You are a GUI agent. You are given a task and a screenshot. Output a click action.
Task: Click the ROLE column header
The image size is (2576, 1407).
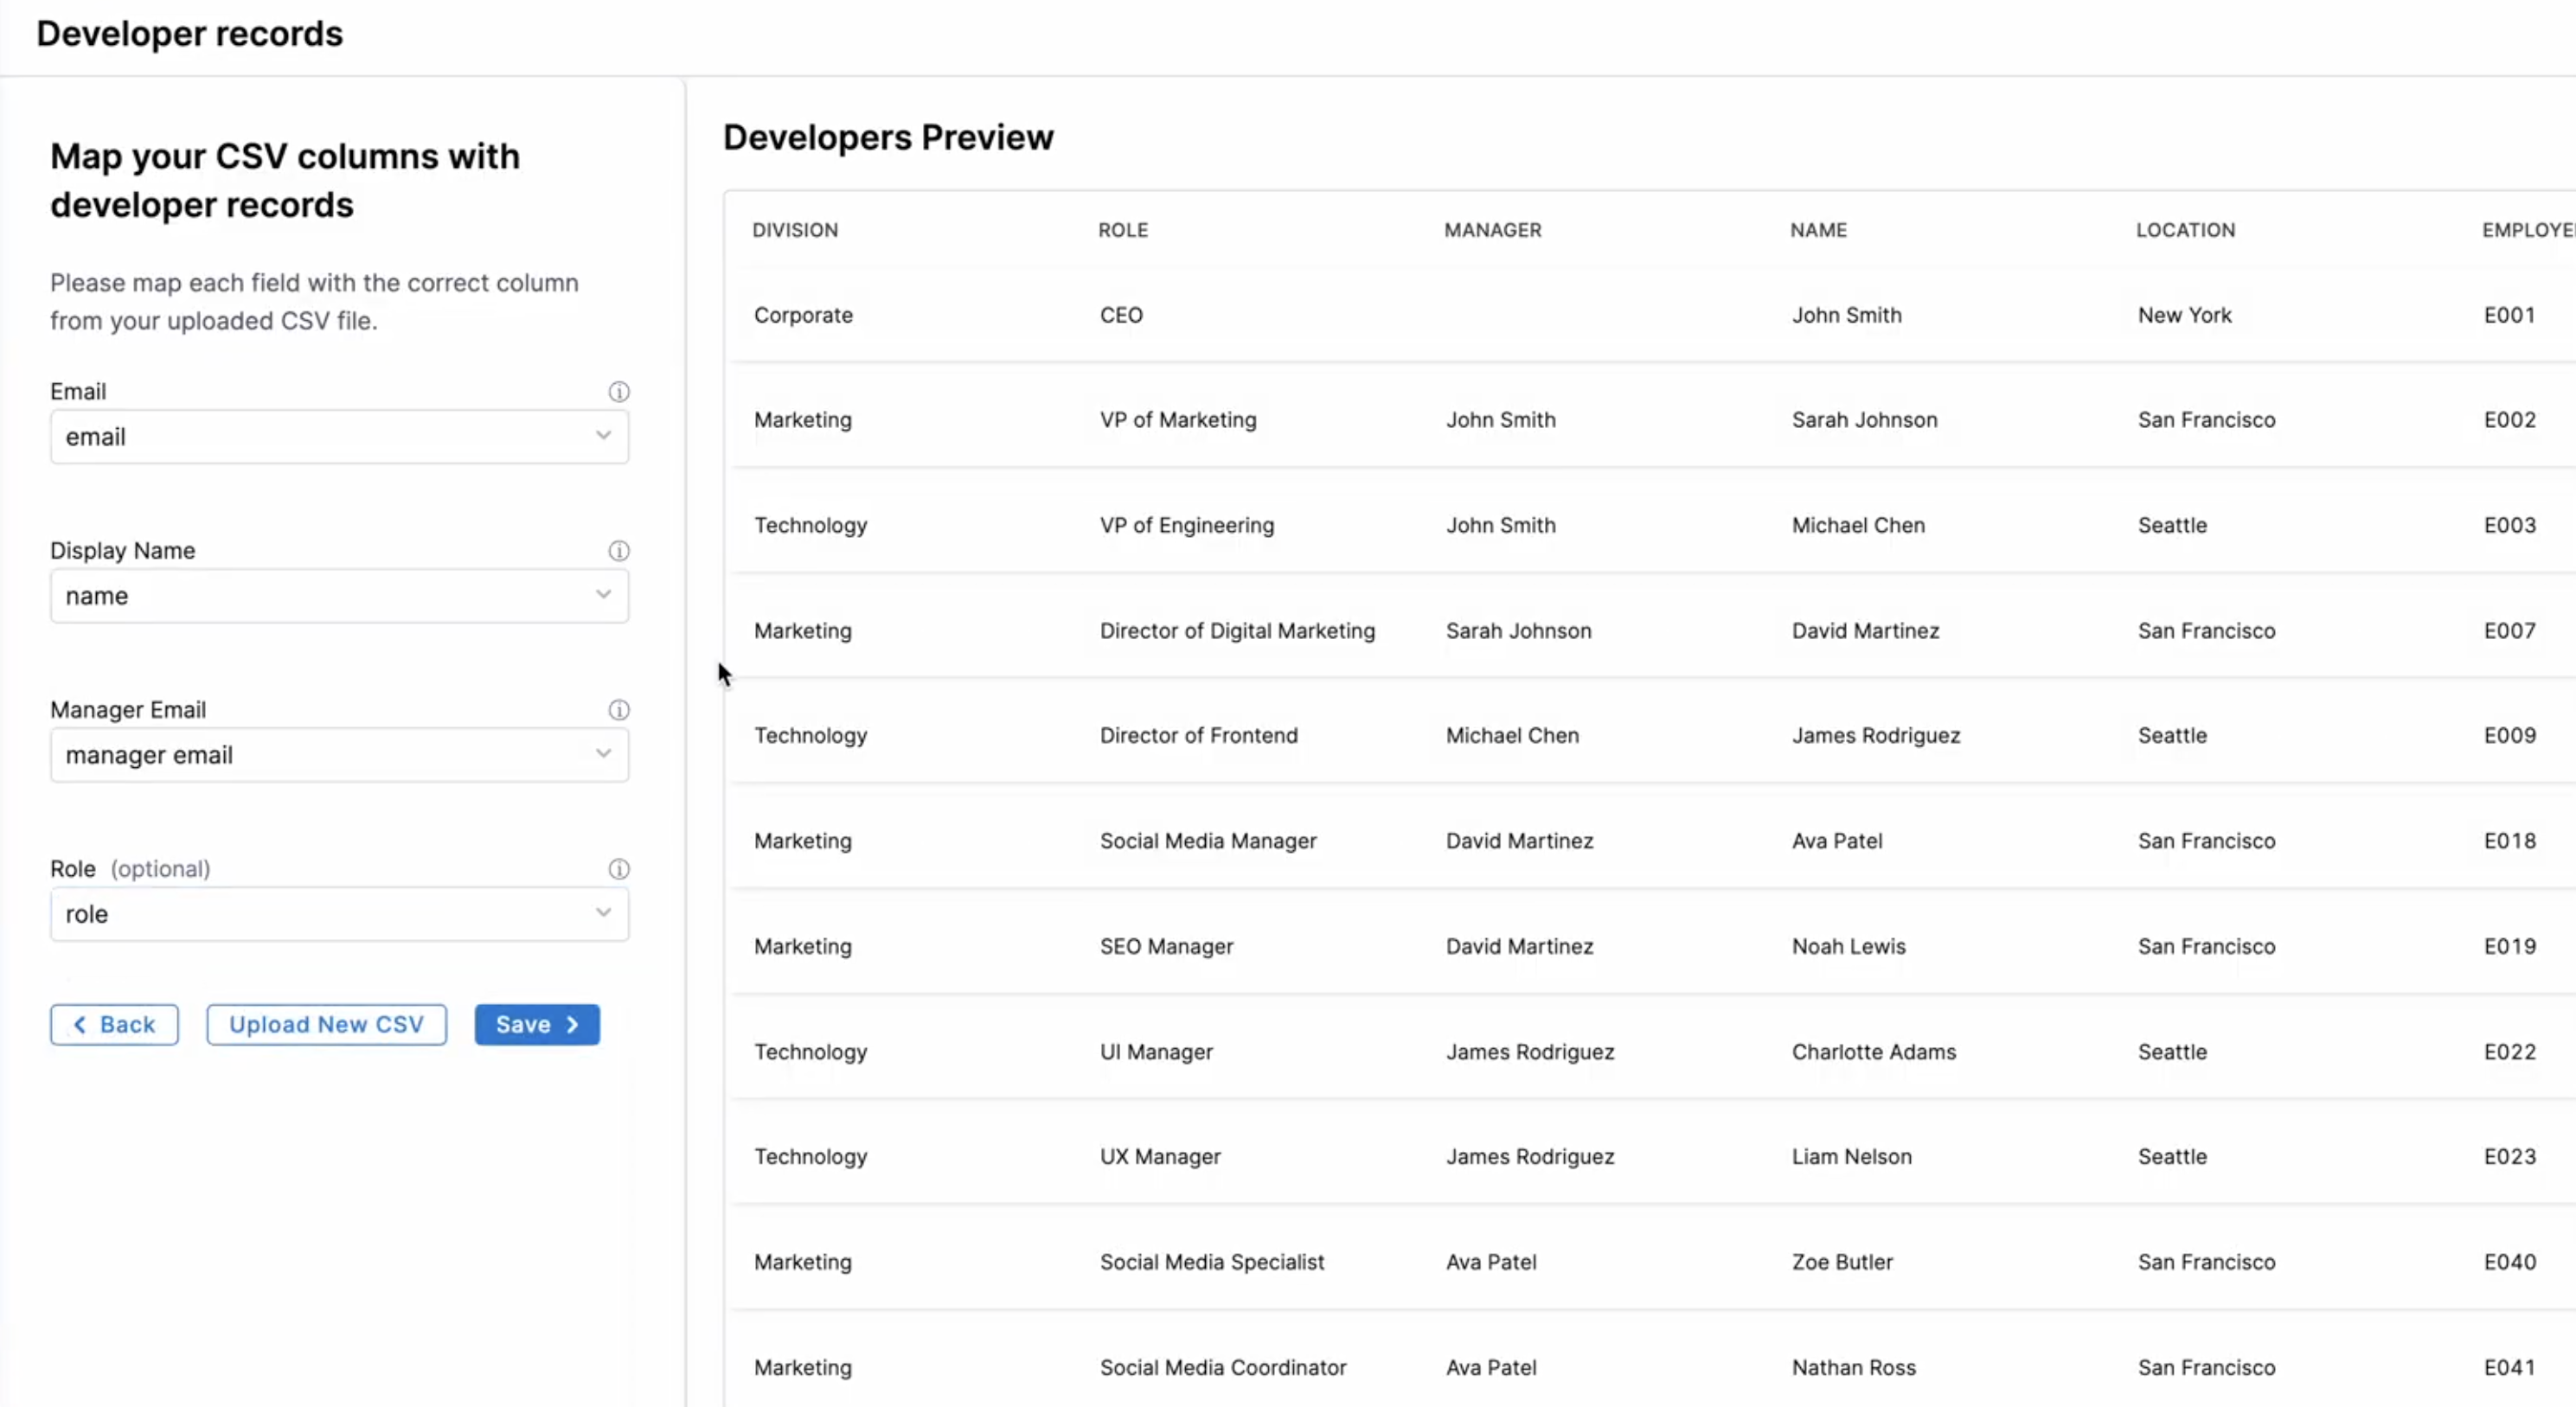[x=1123, y=230]
